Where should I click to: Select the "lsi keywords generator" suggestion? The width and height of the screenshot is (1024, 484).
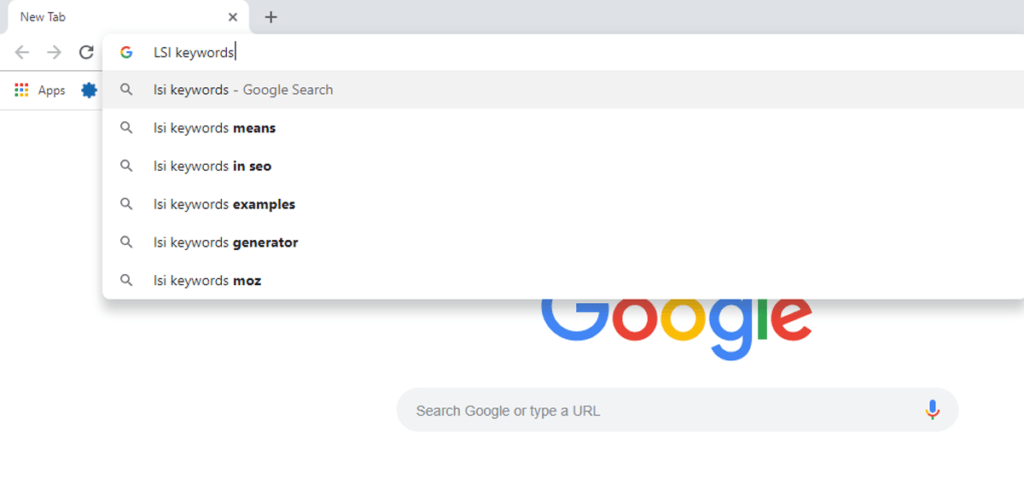[225, 242]
